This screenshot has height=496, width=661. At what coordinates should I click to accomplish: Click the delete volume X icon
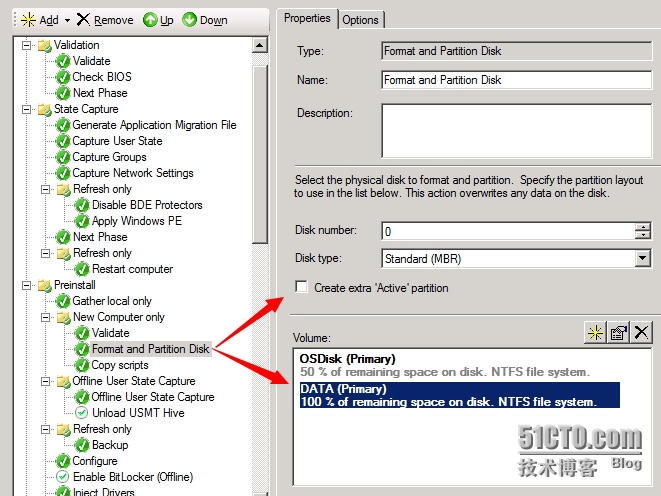(641, 333)
